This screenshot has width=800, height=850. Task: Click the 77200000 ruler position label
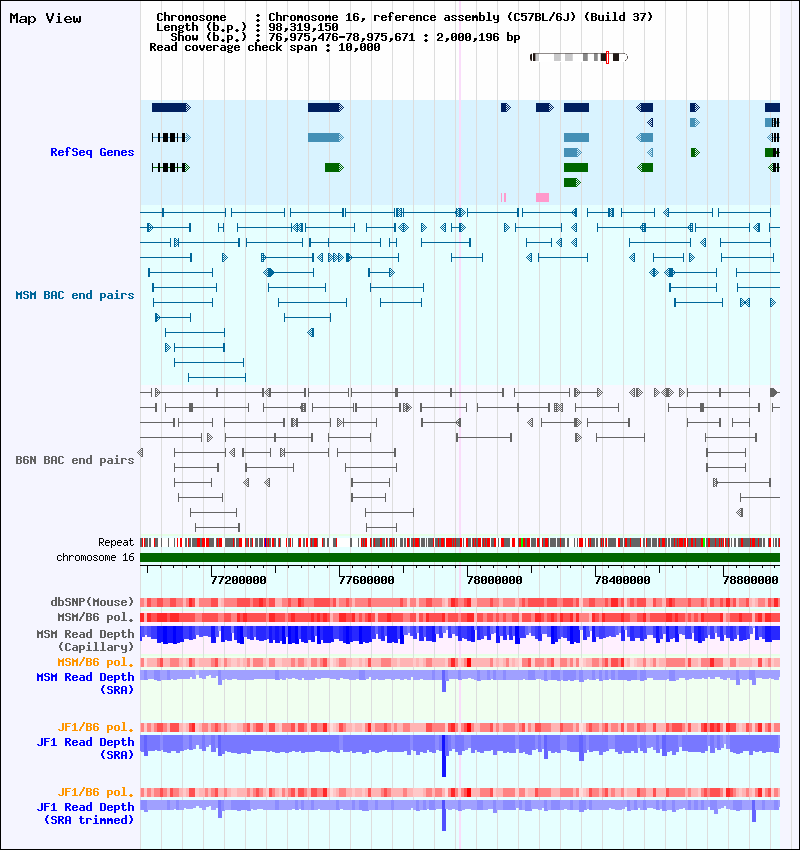coord(238,580)
